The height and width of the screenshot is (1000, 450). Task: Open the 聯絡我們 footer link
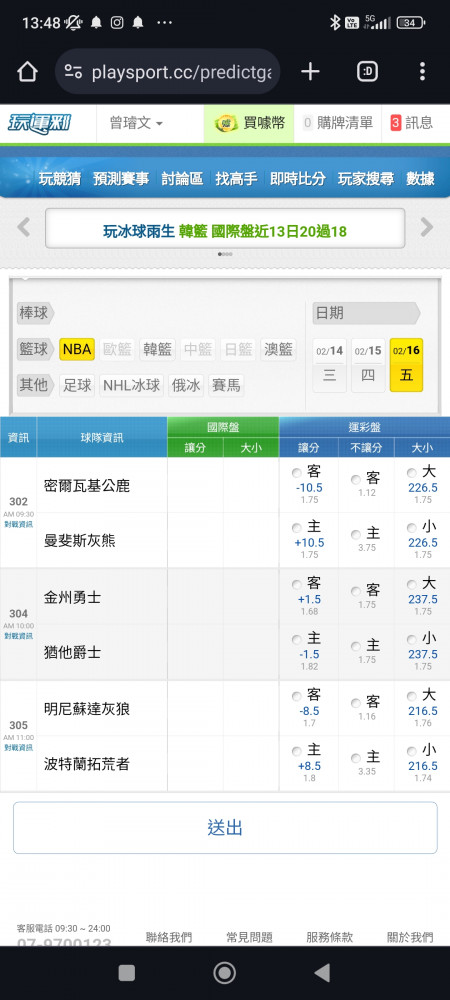pyautogui.click(x=169, y=937)
